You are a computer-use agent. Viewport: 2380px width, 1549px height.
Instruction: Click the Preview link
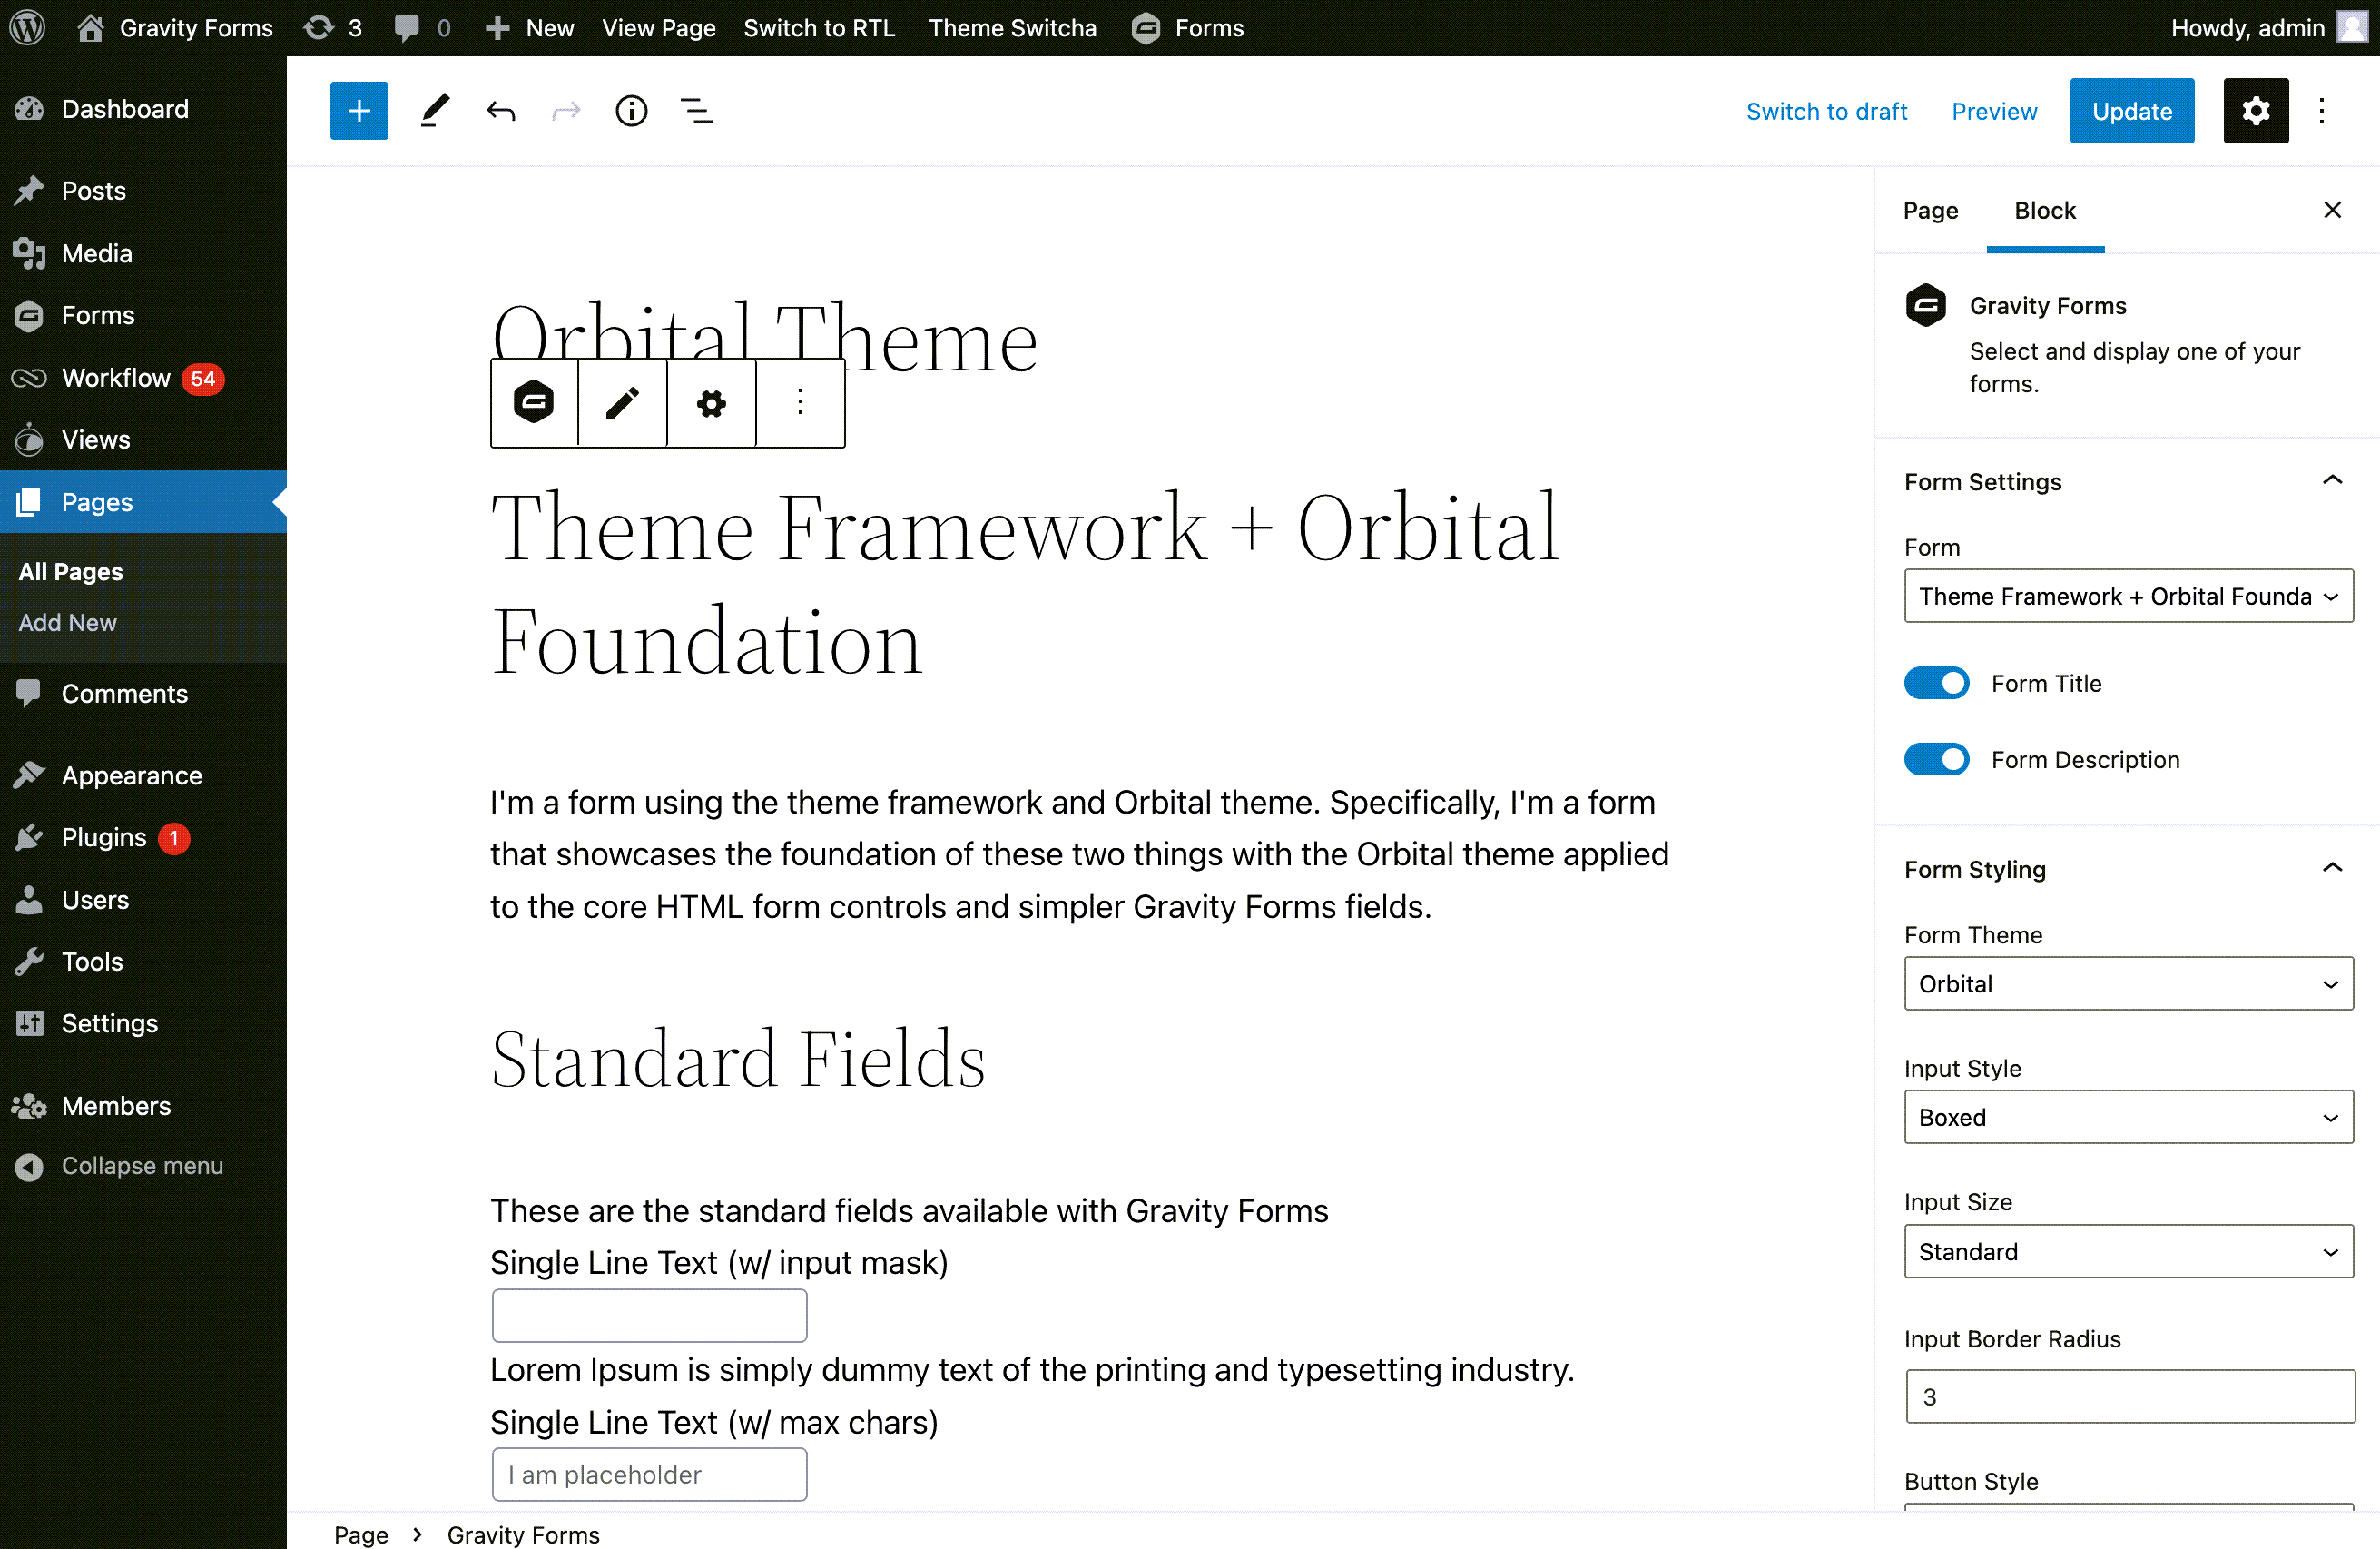pos(1994,111)
